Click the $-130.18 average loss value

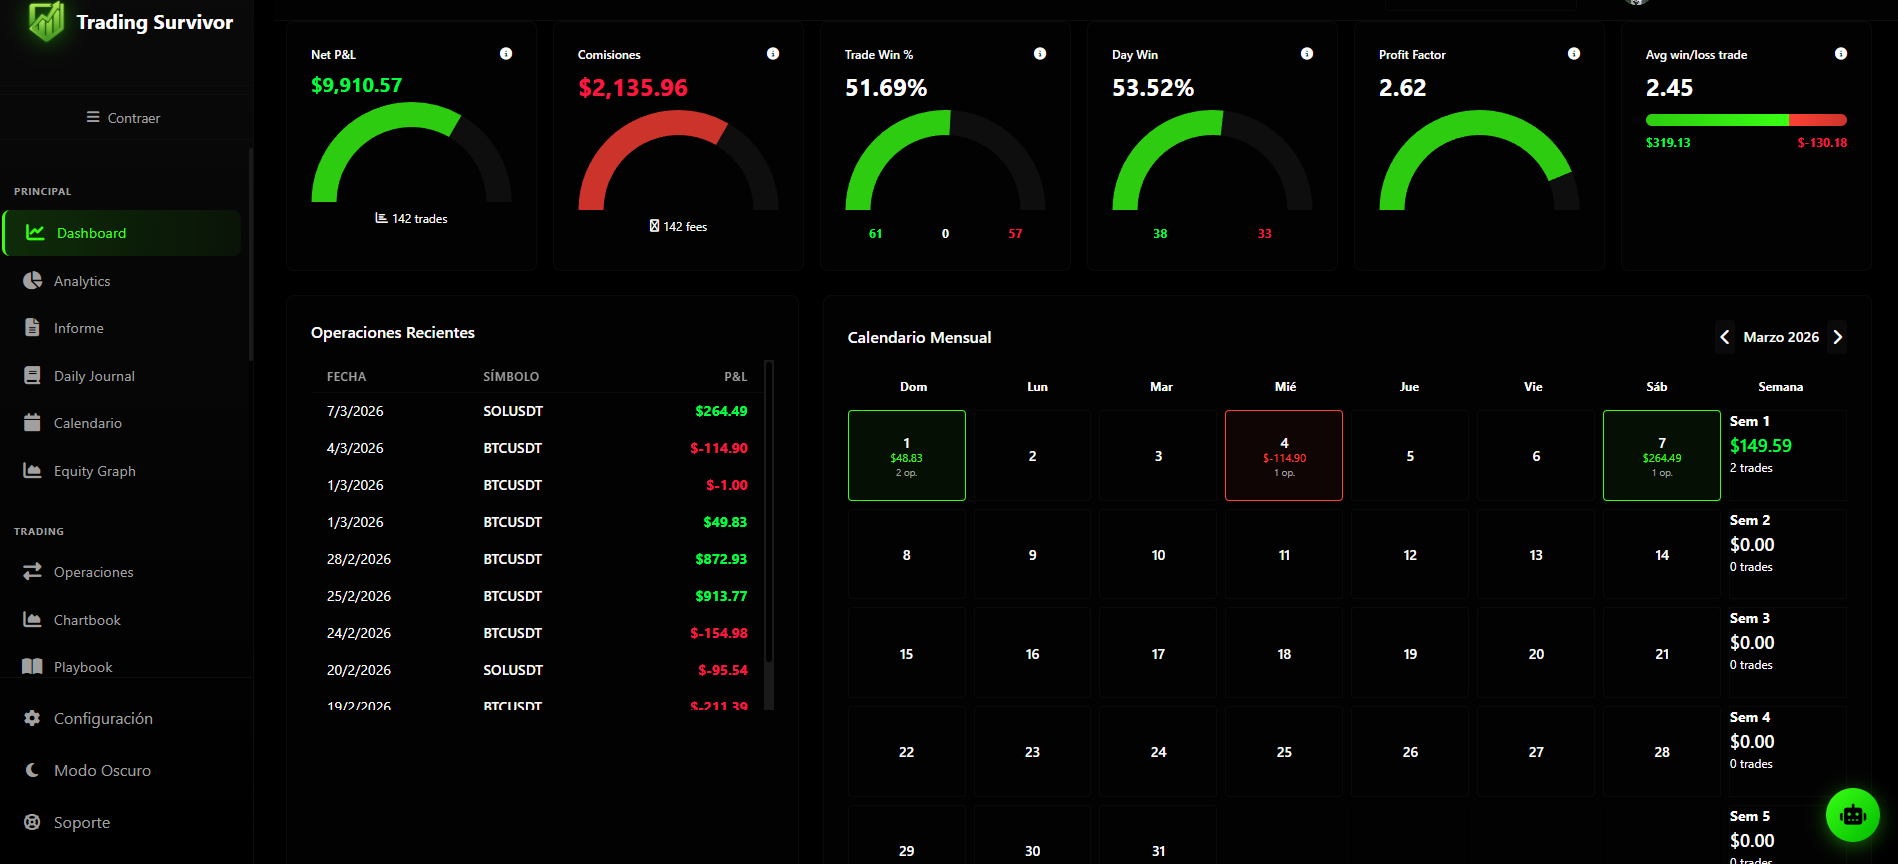tap(1822, 143)
